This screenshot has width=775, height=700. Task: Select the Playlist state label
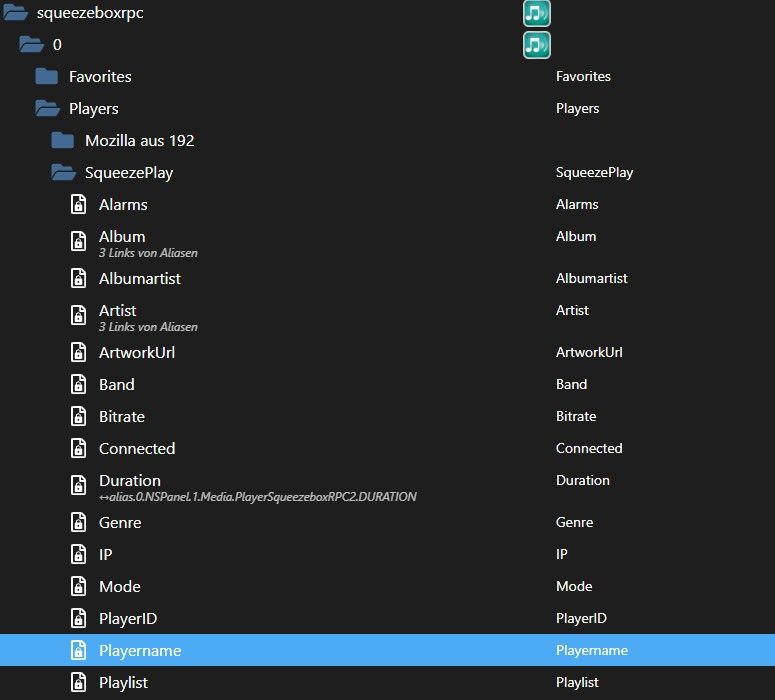123,683
